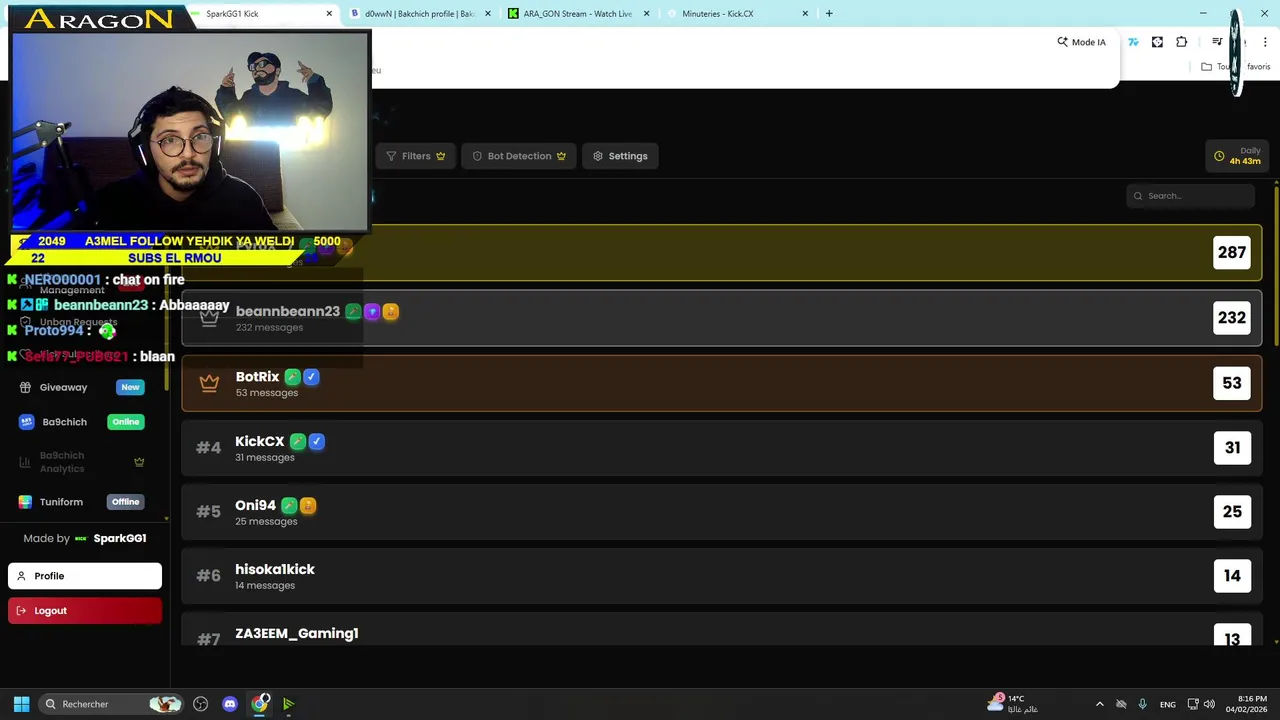Open Ba9chich Analytics in the sidebar
1280x720 pixels.
click(62, 462)
